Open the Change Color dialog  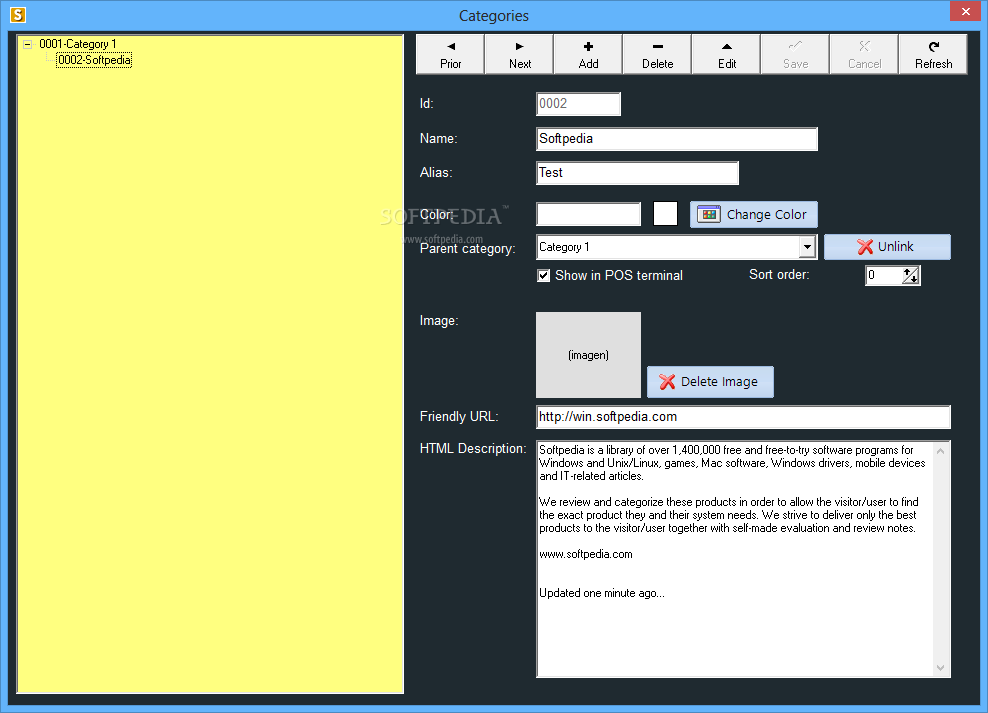click(x=754, y=215)
